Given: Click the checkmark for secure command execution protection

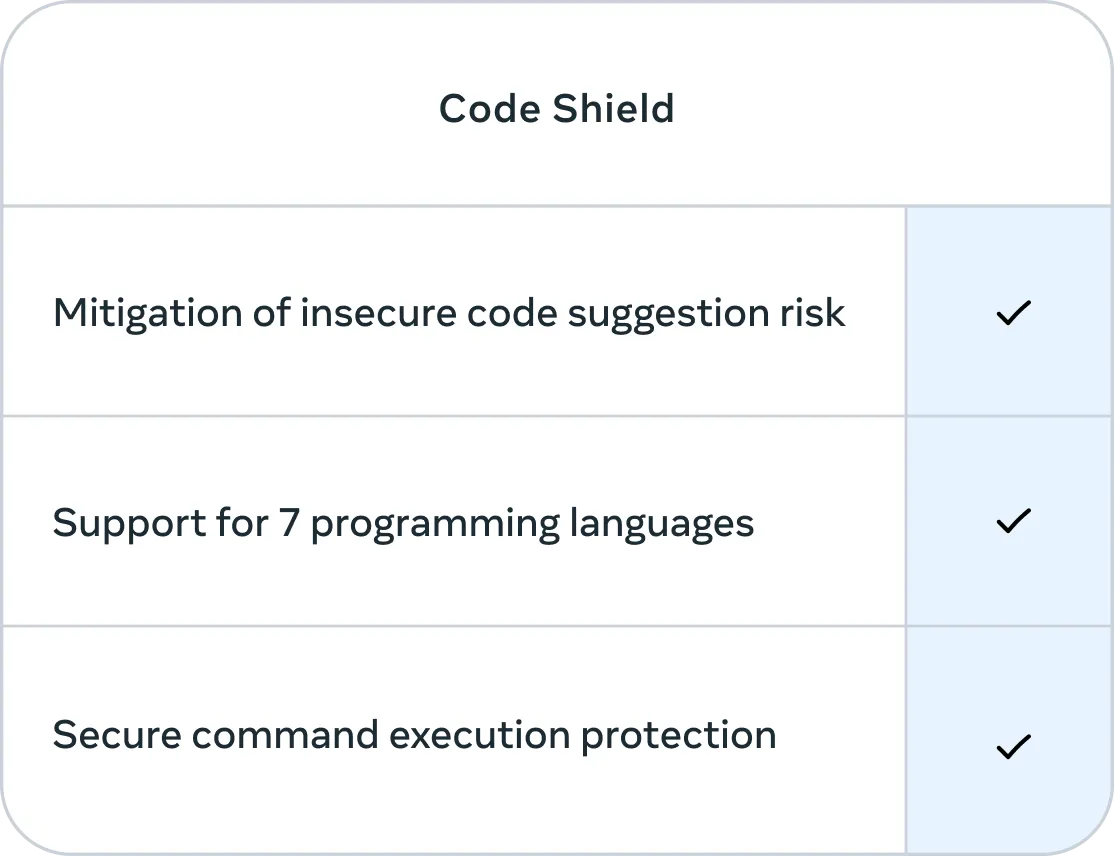Looking at the screenshot, I should pos(1012,746).
